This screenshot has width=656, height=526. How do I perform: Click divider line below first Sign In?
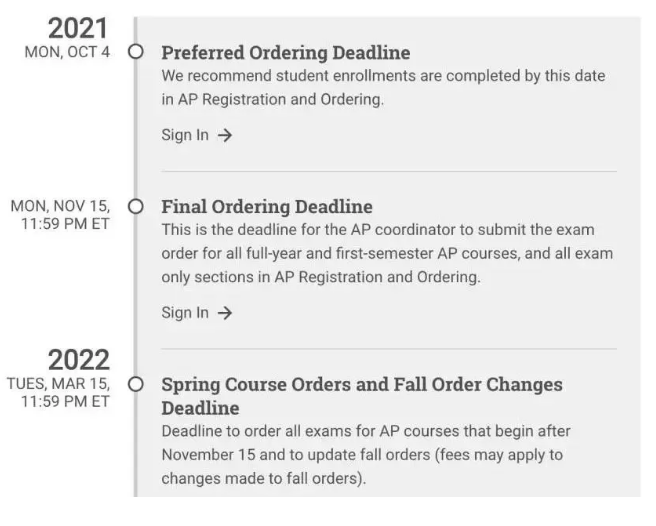389,171
